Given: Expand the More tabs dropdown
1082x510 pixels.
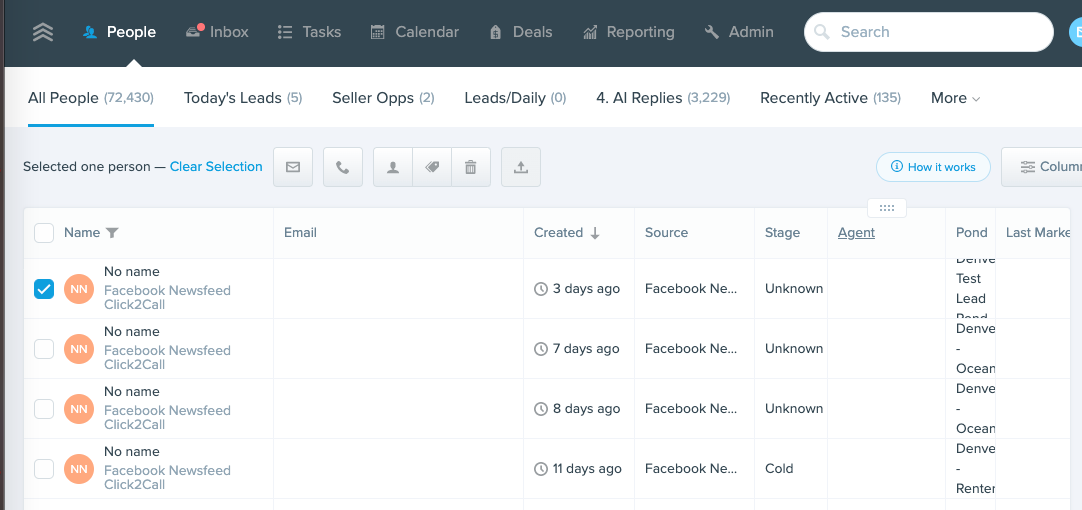Looking at the screenshot, I should coord(955,98).
